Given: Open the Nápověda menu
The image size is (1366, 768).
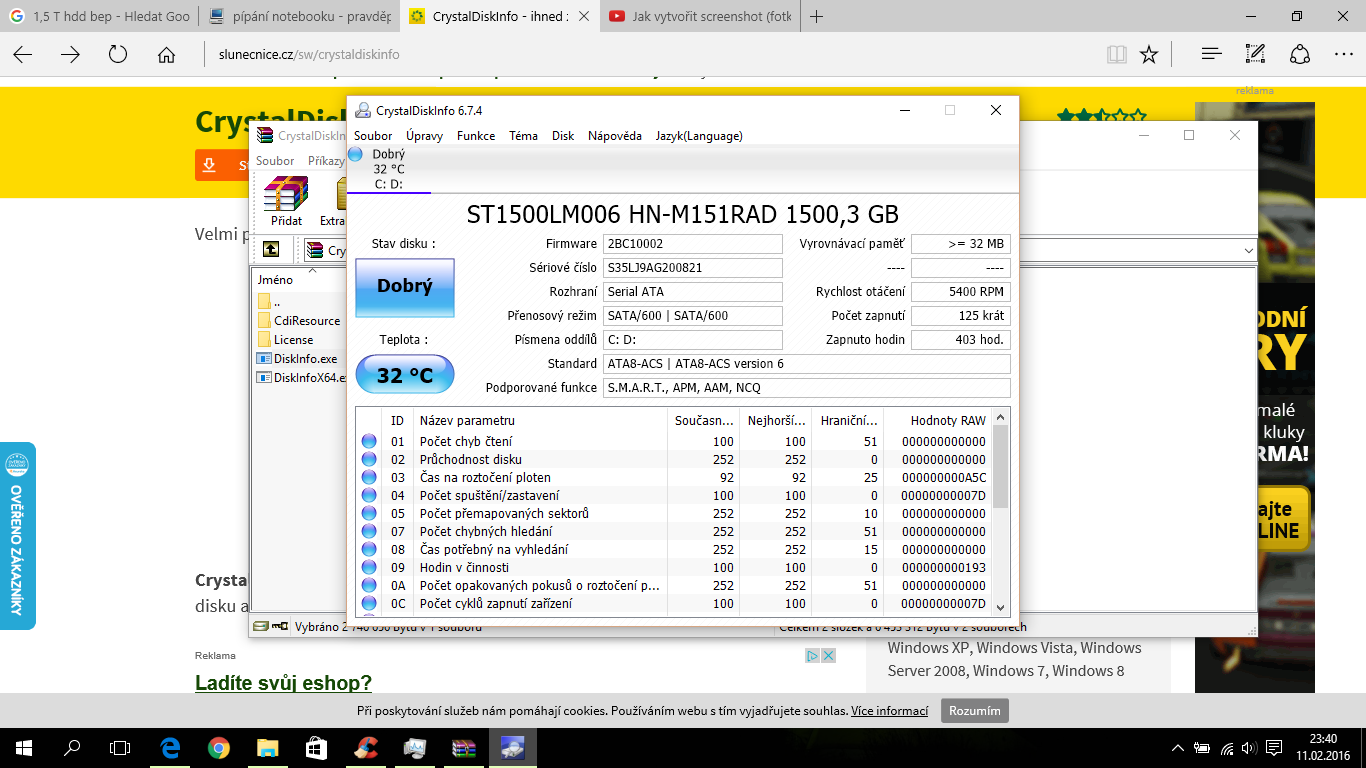Looking at the screenshot, I should [615, 136].
